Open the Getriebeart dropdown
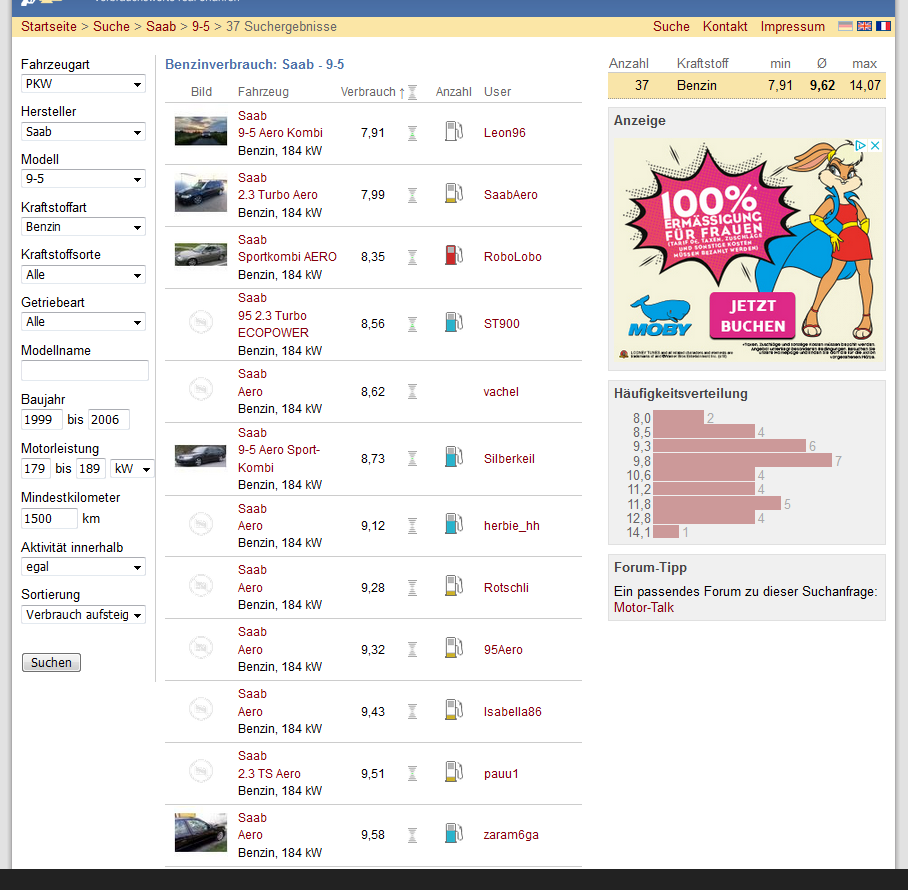The image size is (908, 890). [x=83, y=322]
